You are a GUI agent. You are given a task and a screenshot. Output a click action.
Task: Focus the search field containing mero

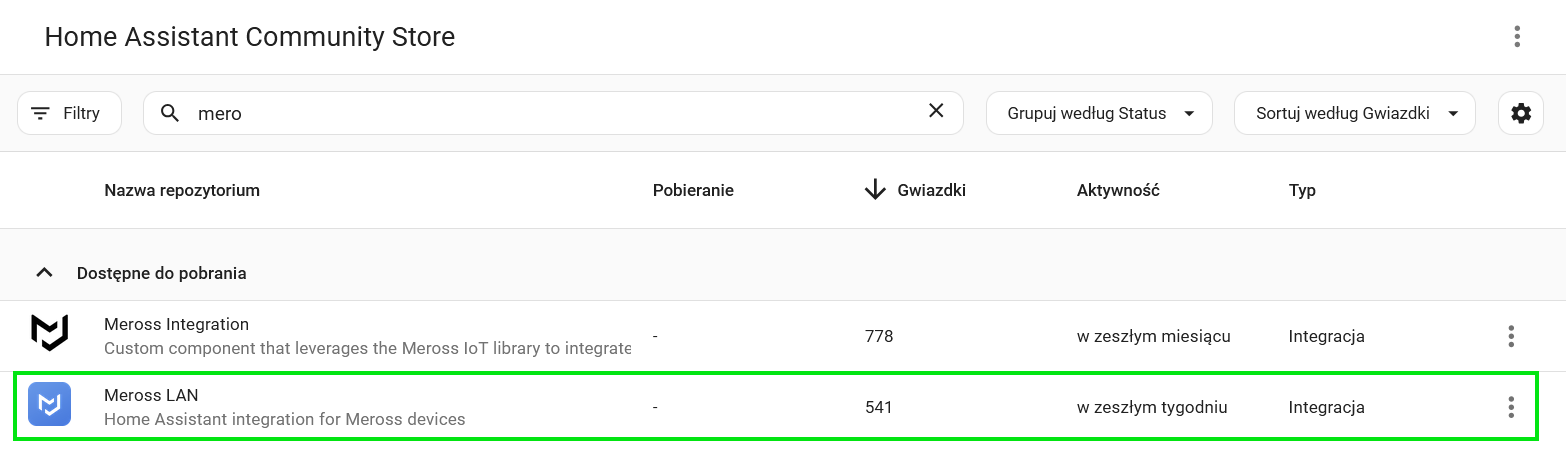pos(553,113)
